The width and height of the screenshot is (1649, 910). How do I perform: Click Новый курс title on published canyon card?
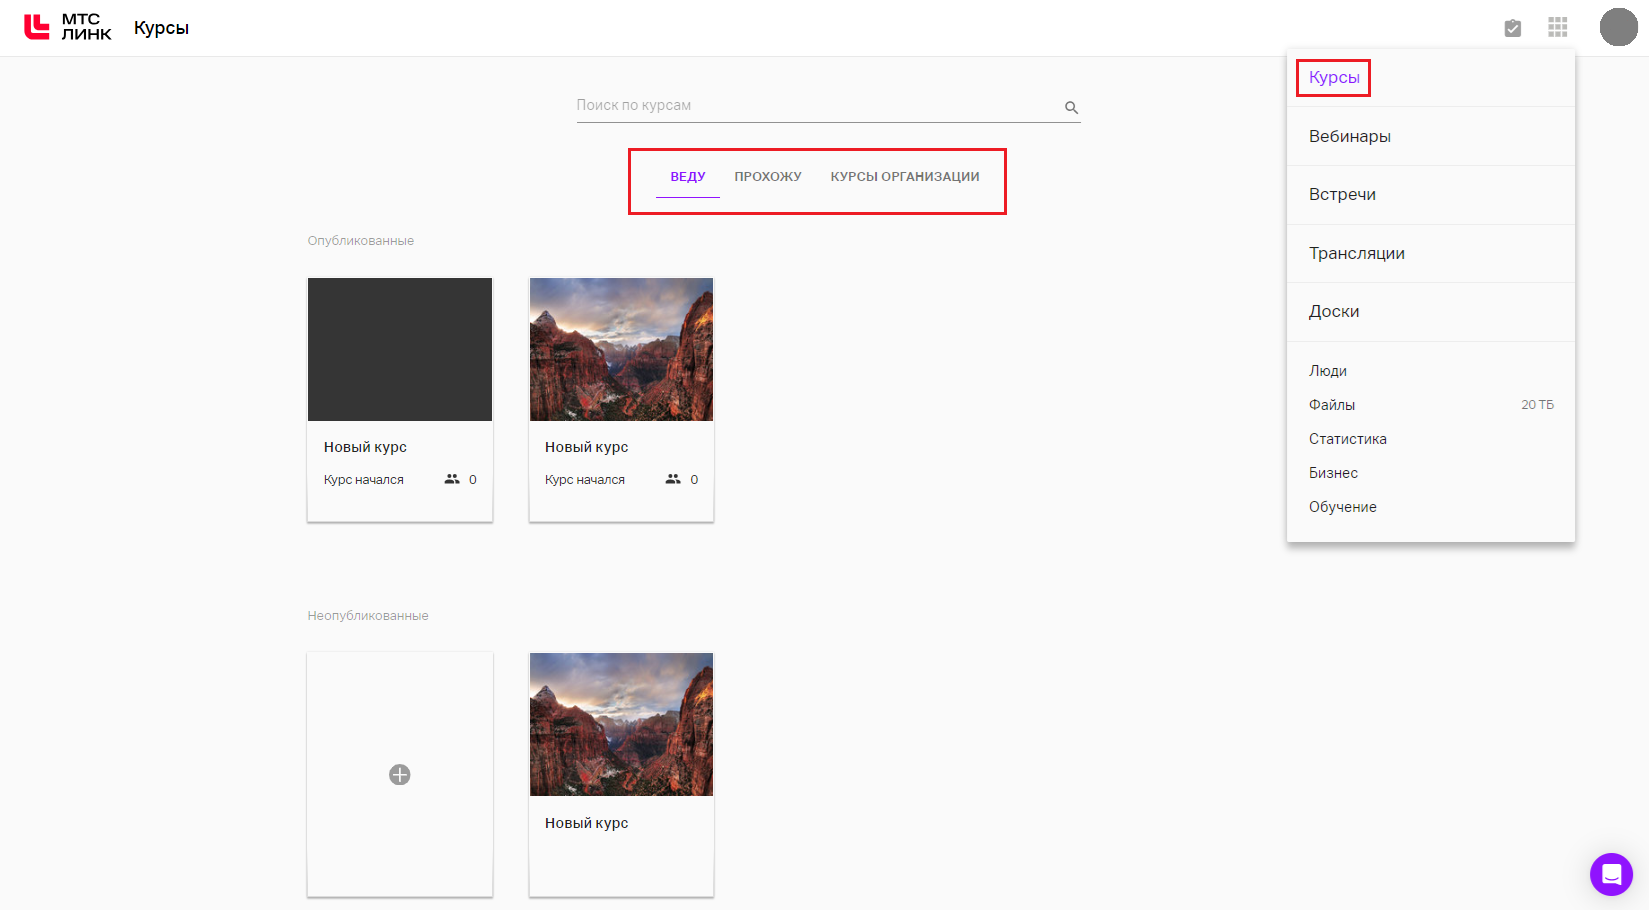coord(586,447)
